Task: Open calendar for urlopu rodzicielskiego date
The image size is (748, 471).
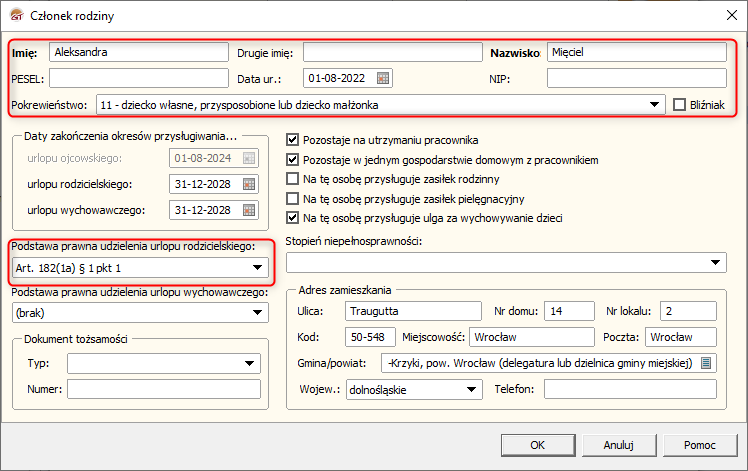Action: [x=249, y=184]
